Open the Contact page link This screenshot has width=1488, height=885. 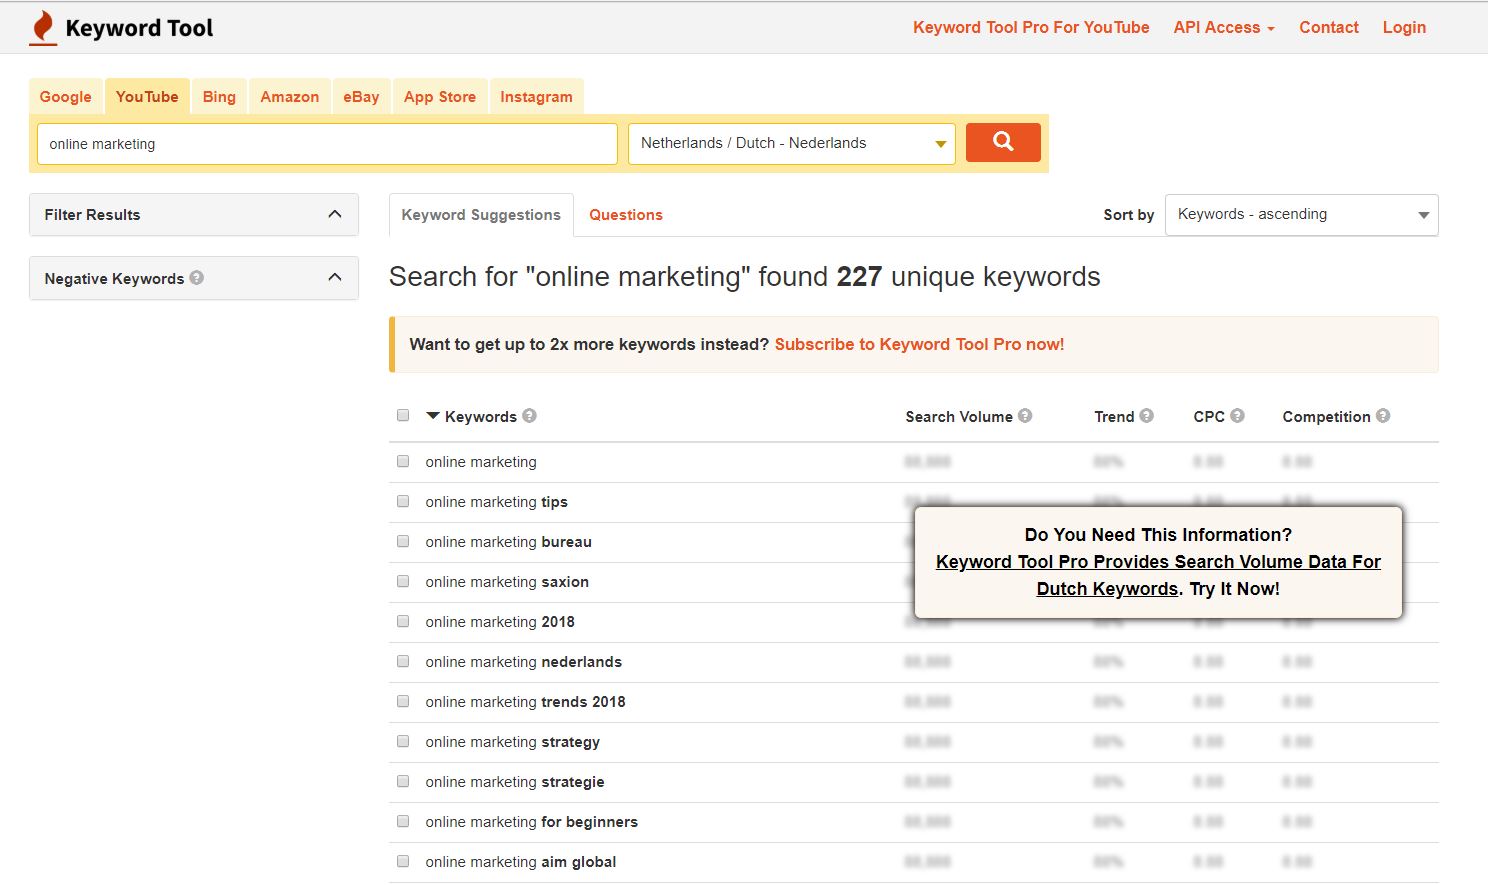point(1329,28)
